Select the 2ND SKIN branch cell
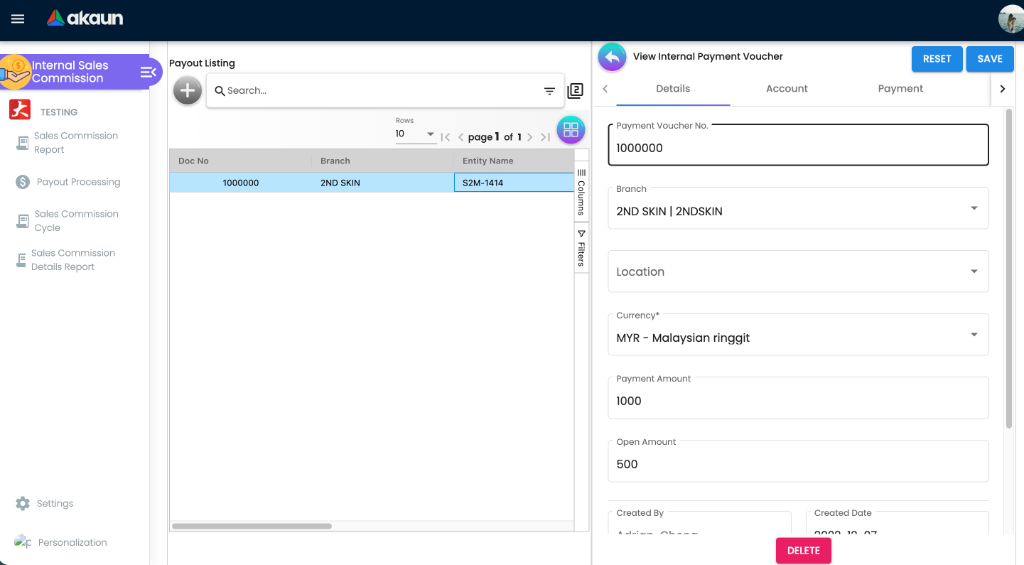 (x=383, y=183)
